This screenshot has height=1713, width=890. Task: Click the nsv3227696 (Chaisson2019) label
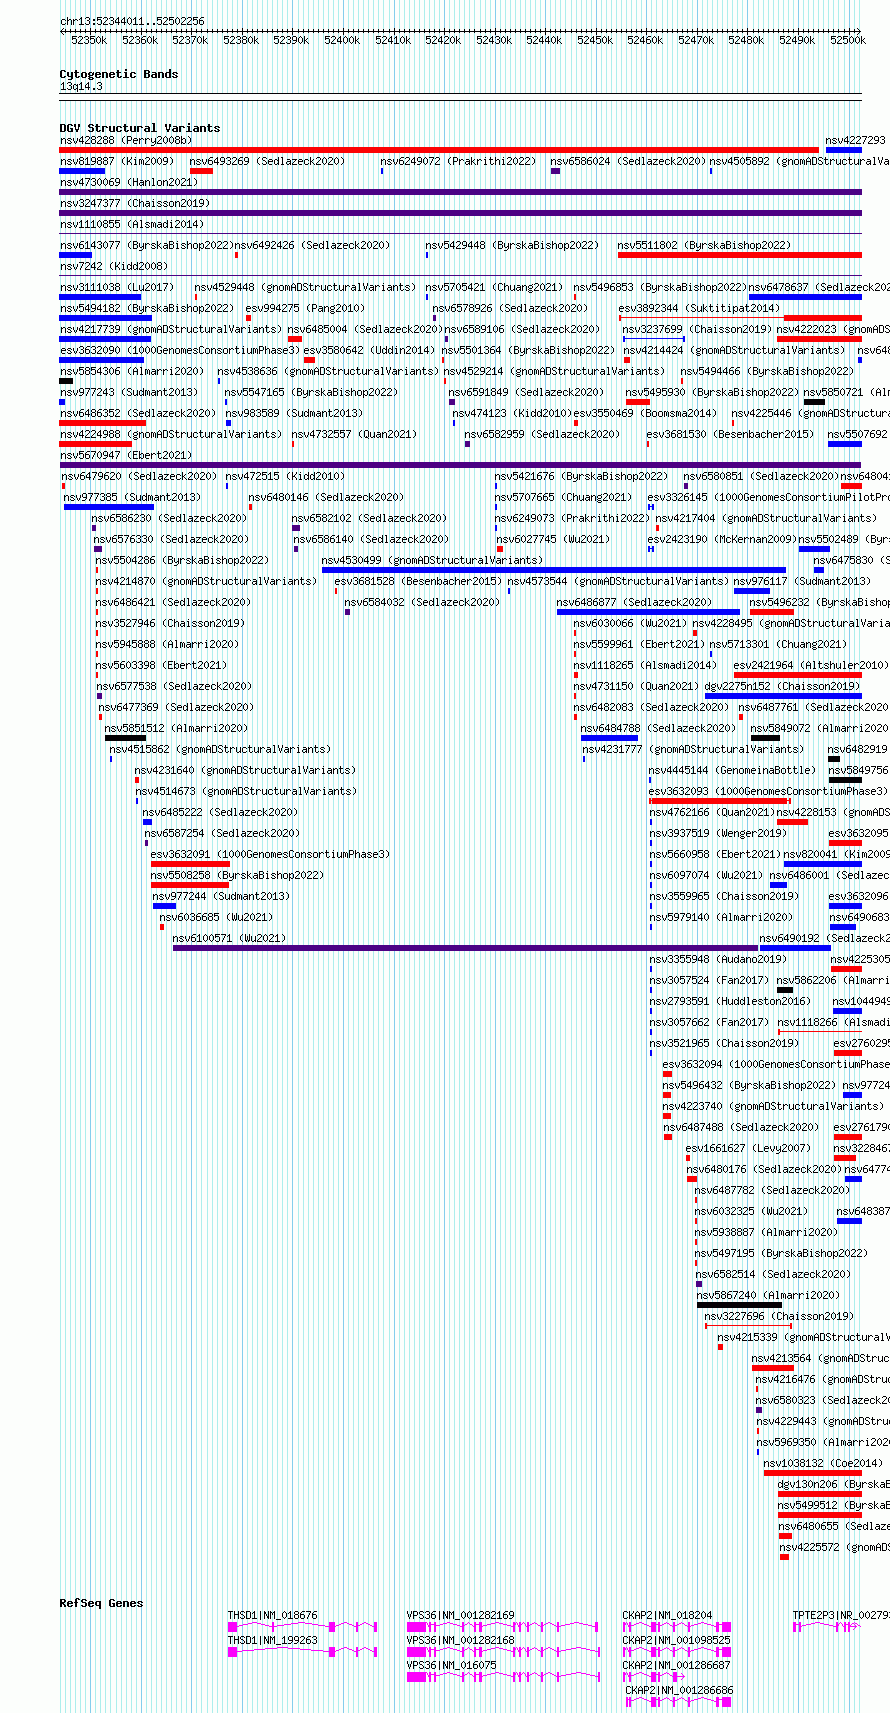point(779,1316)
